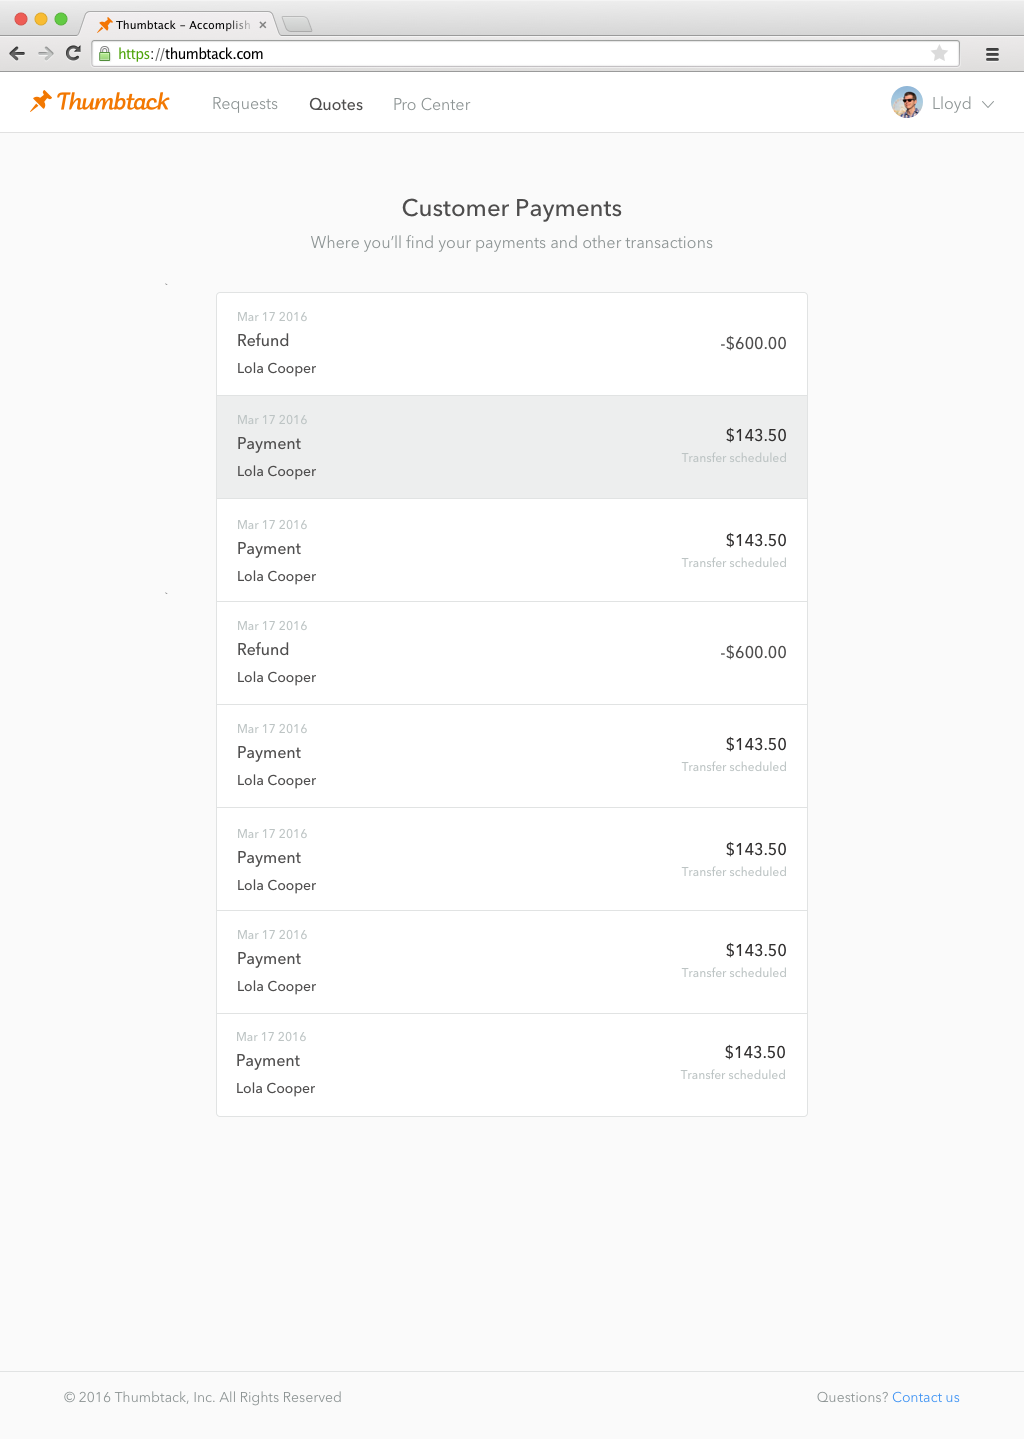Reload the page with the refresh icon
This screenshot has width=1024, height=1439.
73,53
